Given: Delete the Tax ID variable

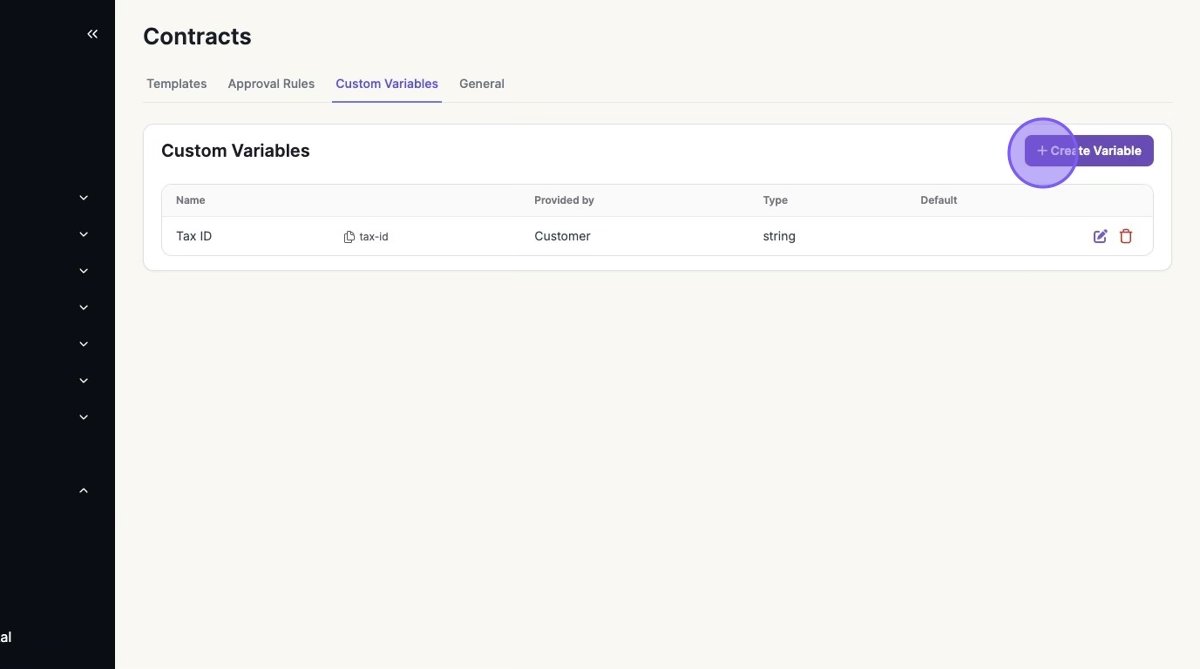Looking at the screenshot, I should [1126, 237].
